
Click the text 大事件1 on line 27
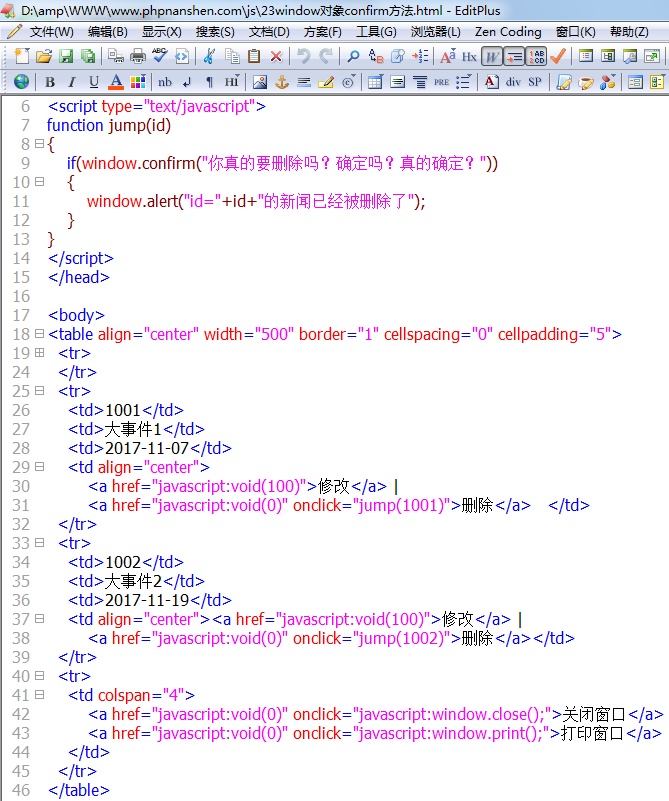(x=133, y=429)
